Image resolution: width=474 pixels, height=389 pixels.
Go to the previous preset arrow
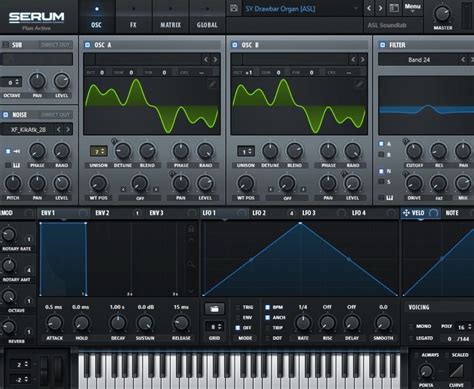click(369, 8)
